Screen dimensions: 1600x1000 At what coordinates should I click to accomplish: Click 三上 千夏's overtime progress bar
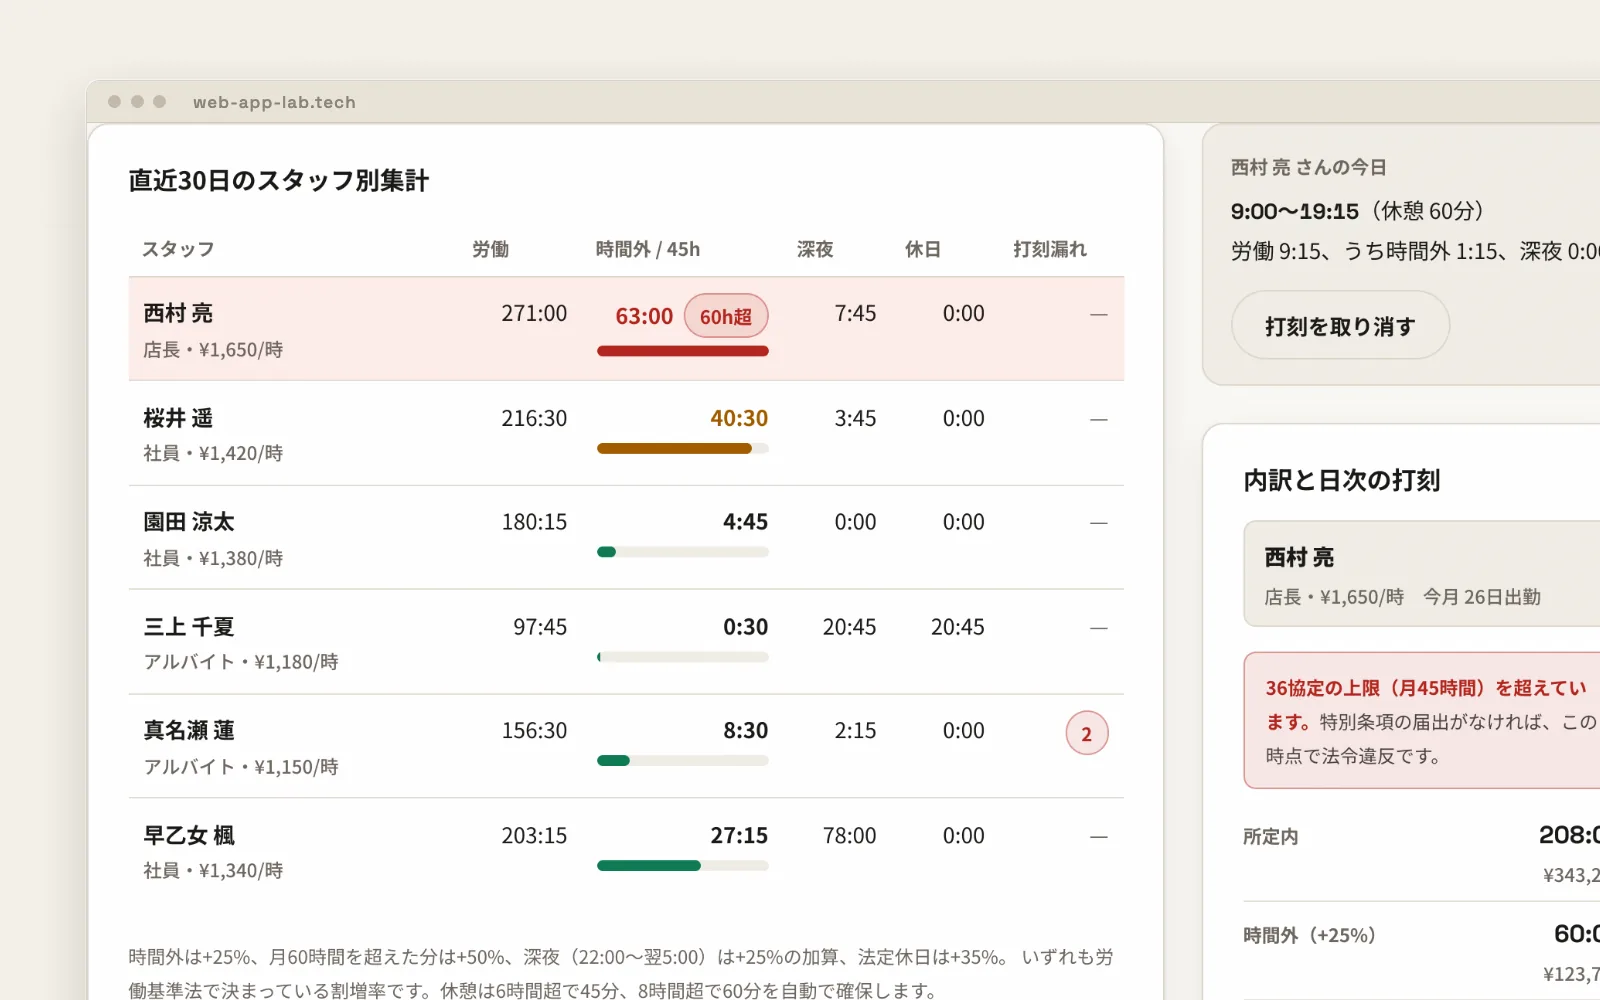[x=683, y=657]
